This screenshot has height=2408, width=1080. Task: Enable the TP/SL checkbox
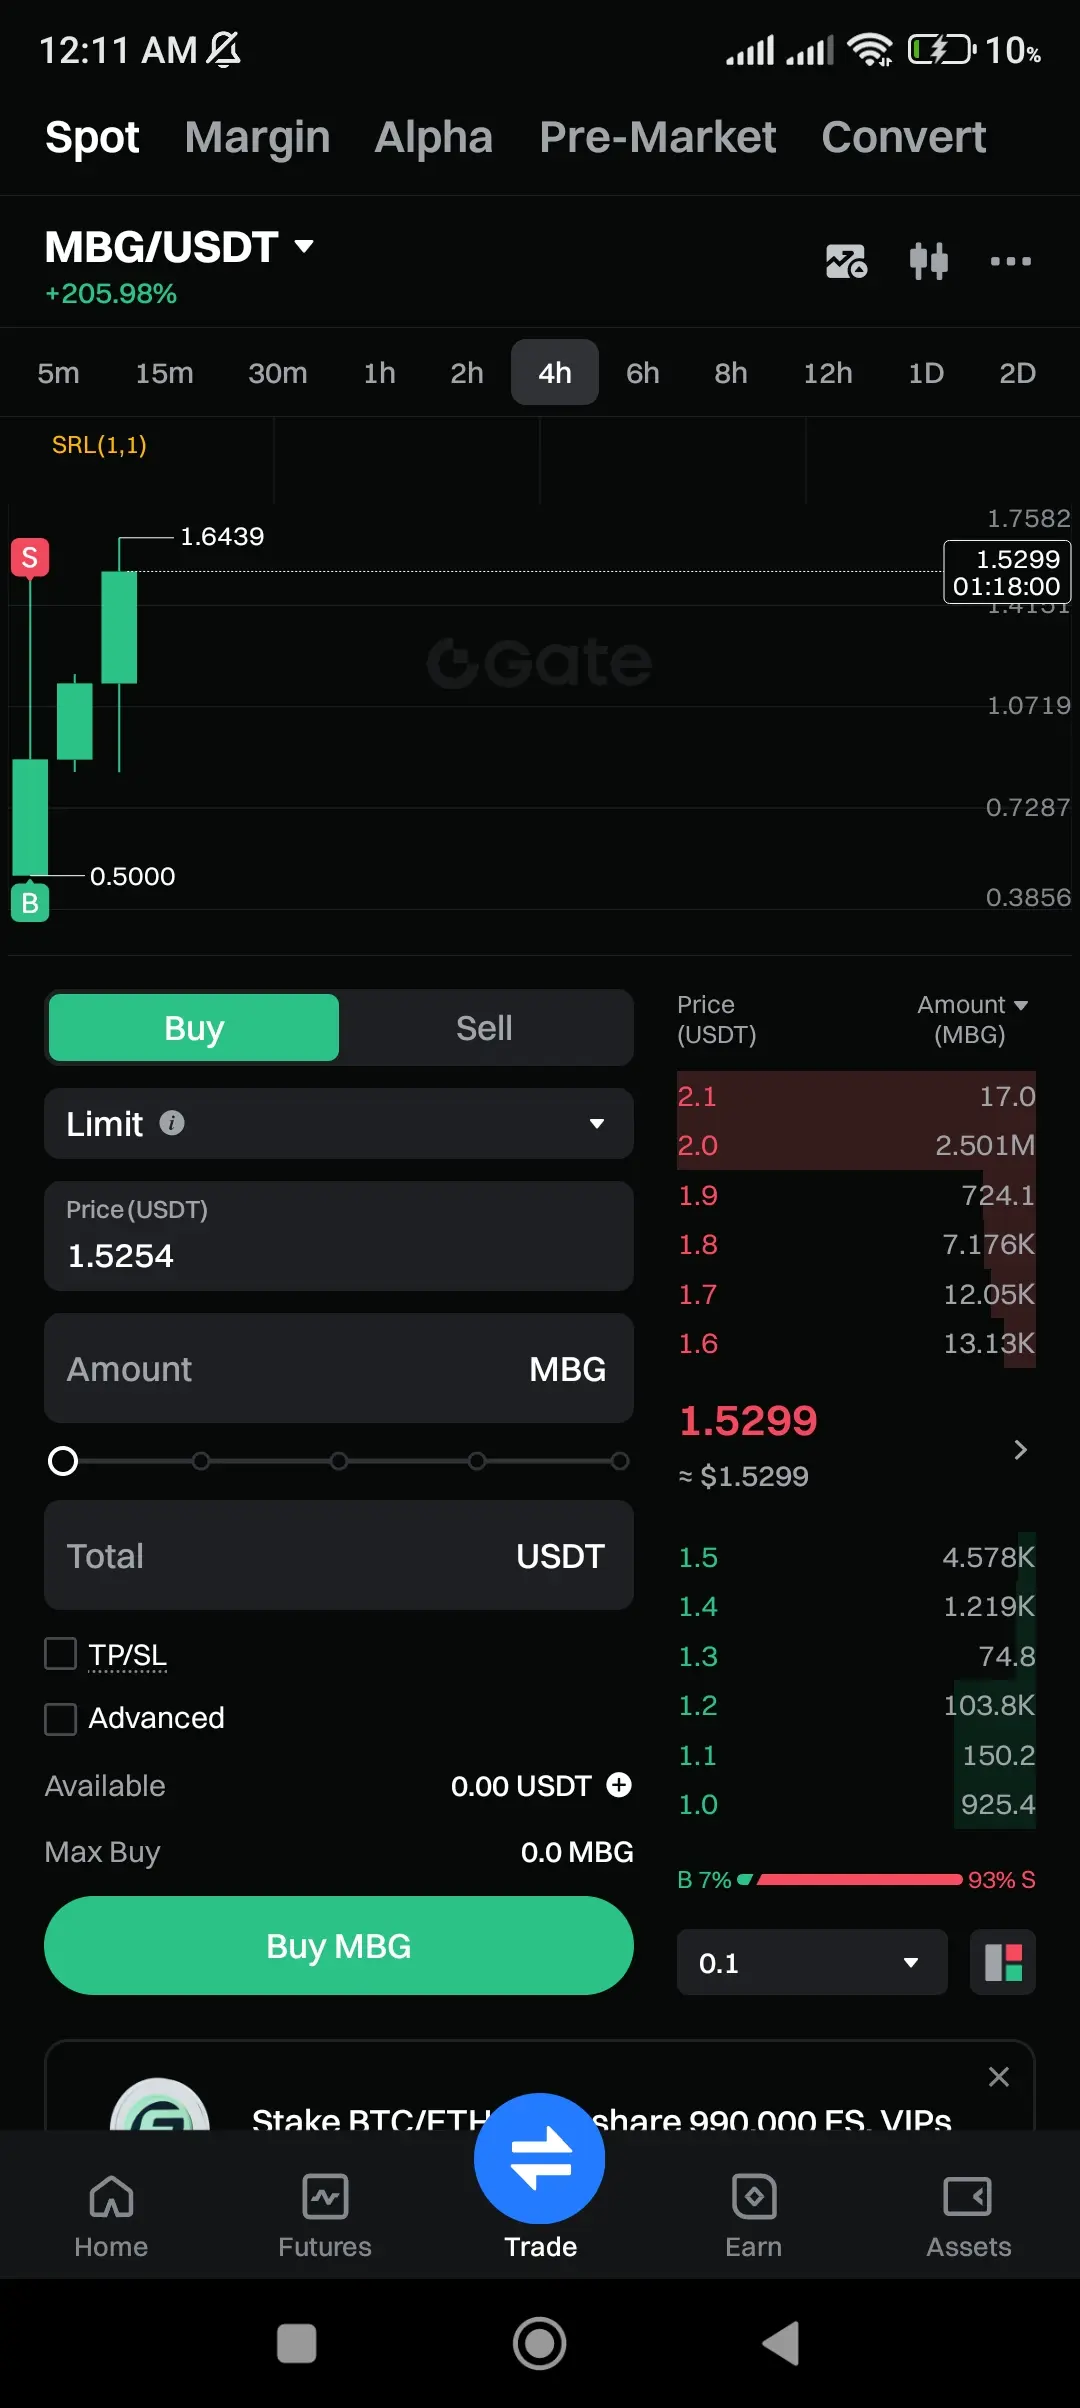point(61,1654)
